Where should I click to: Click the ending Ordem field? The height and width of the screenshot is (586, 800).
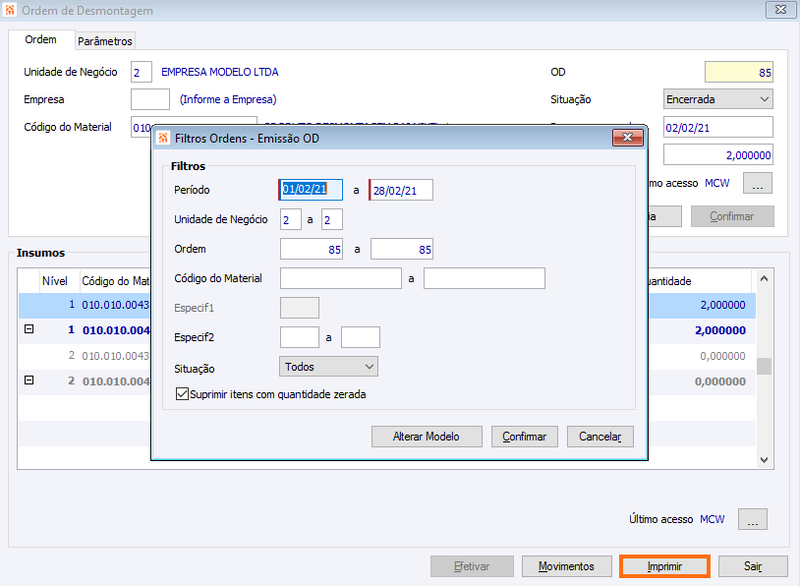tap(402, 249)
